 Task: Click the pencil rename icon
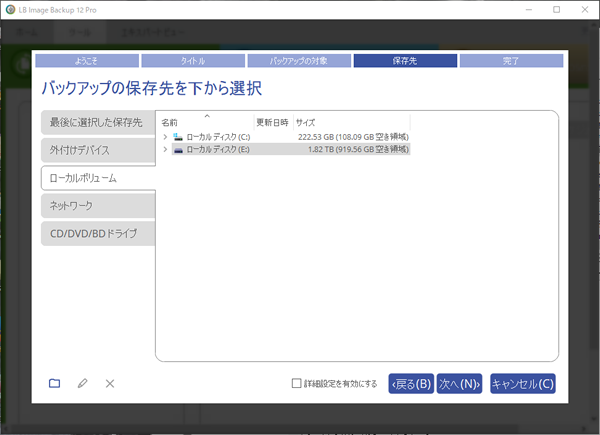coord(82,383)
